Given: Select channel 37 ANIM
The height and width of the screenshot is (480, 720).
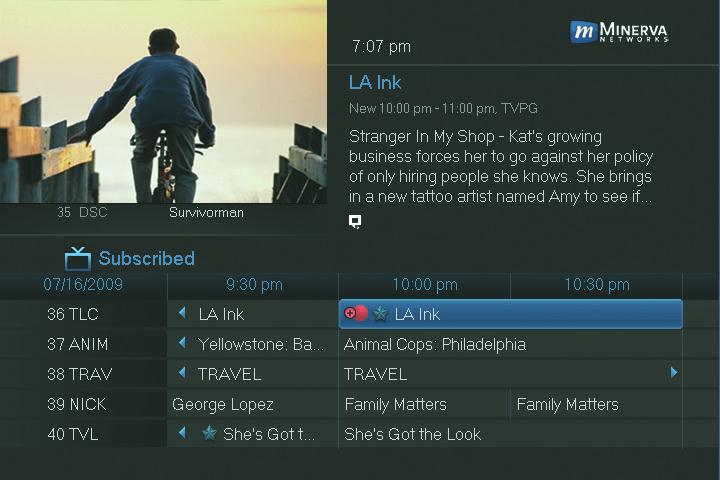Looking at the screenshot, I should pos(78,344).
